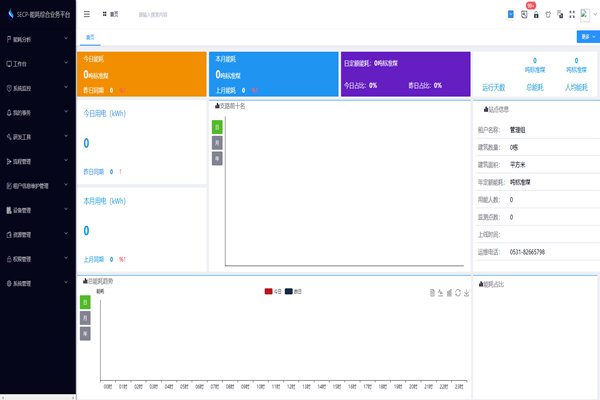Viewport: 600px width, 400px height.
Task: Open the theme shirt icon in header
Action: point(548,14)
